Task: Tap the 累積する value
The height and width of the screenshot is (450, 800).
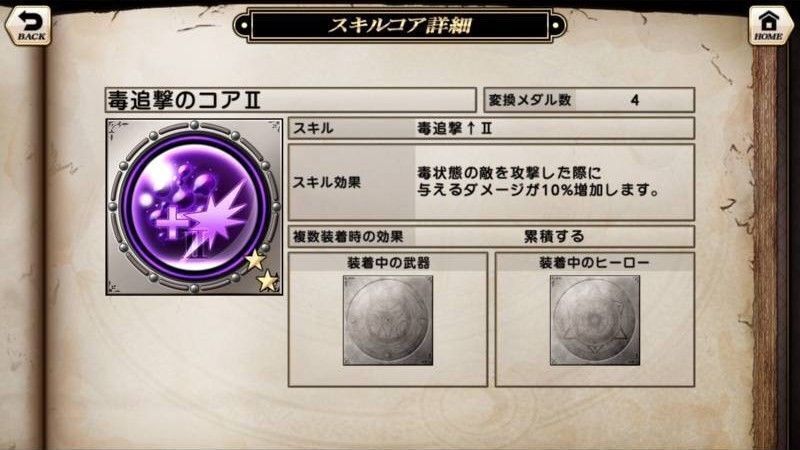Action: click(x=554, y=237)
